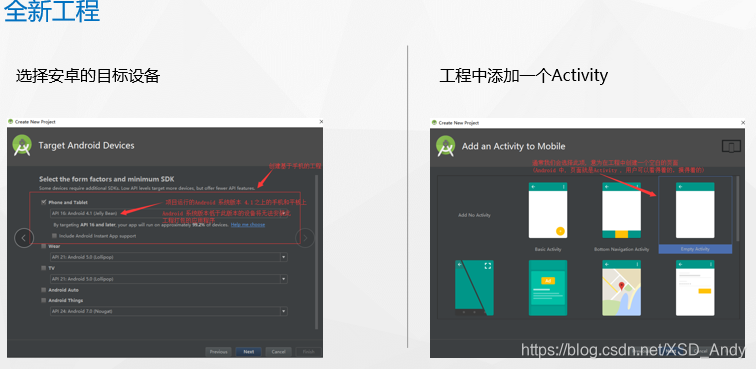Open the Android Things API 24 Nougat dropdown

(169, 311)
